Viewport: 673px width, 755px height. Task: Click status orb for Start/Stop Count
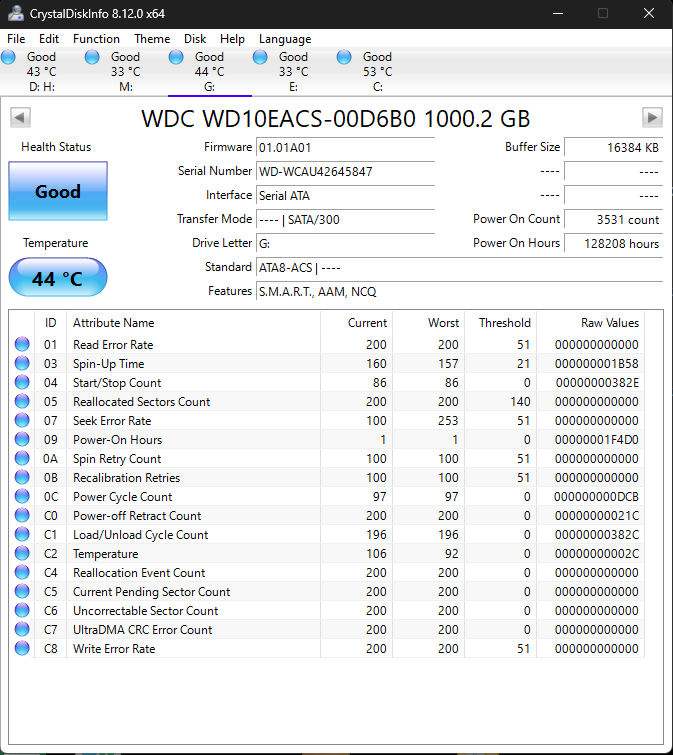[22, 382]
